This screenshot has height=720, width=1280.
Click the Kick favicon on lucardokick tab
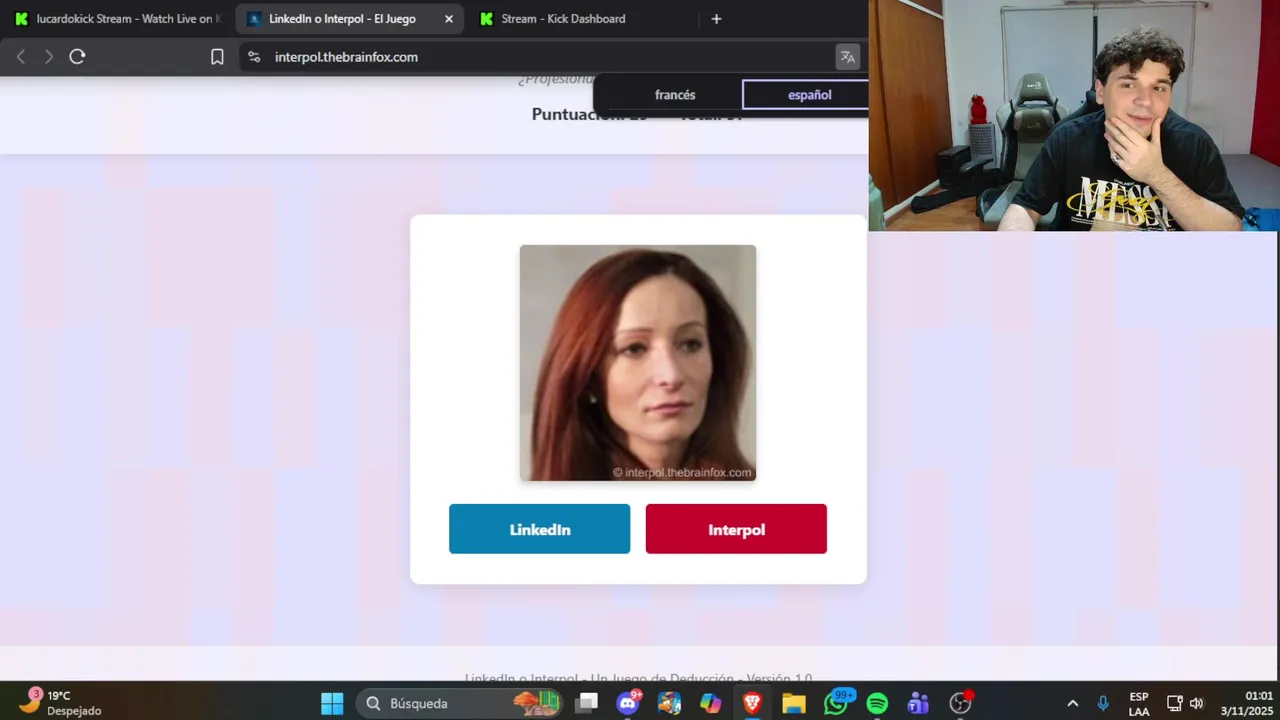click(x=21, y=19)
